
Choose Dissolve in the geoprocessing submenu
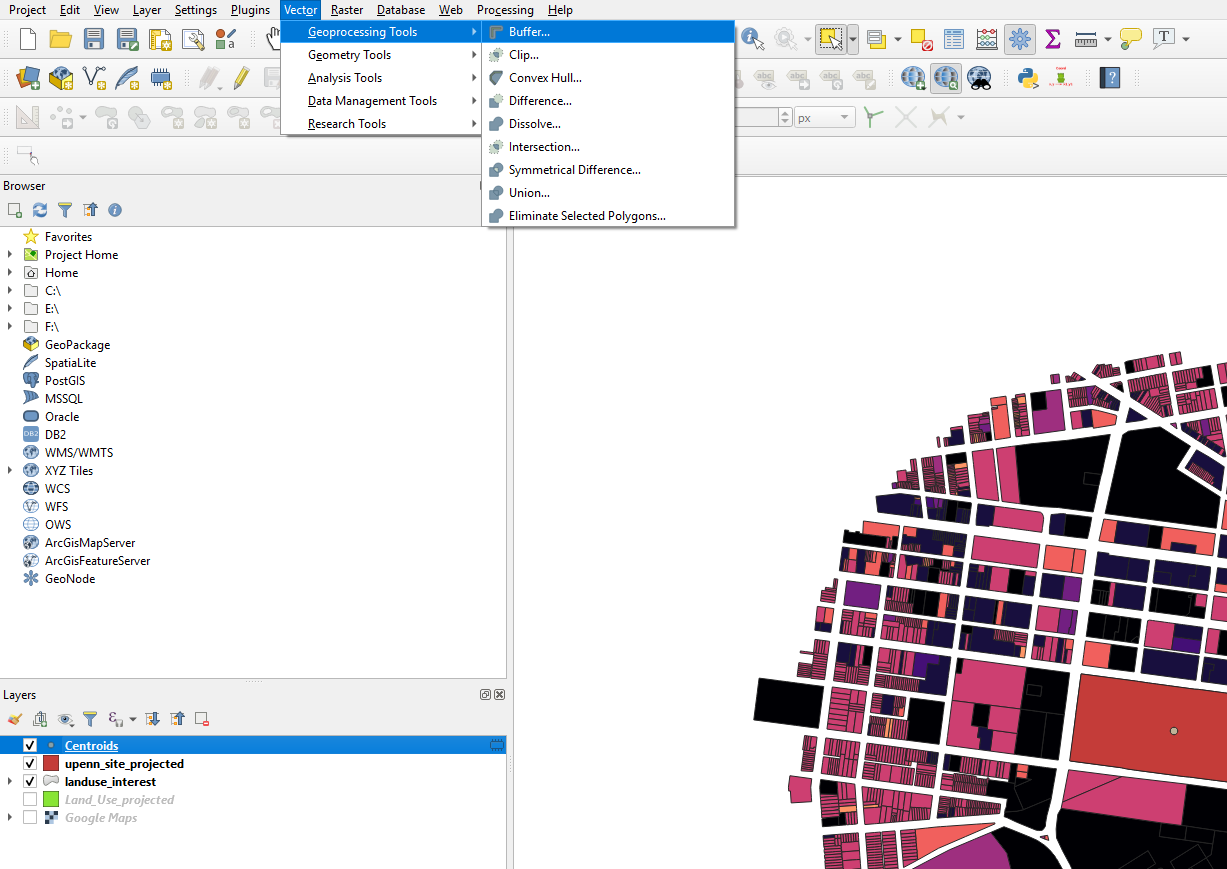pos(534,124)
